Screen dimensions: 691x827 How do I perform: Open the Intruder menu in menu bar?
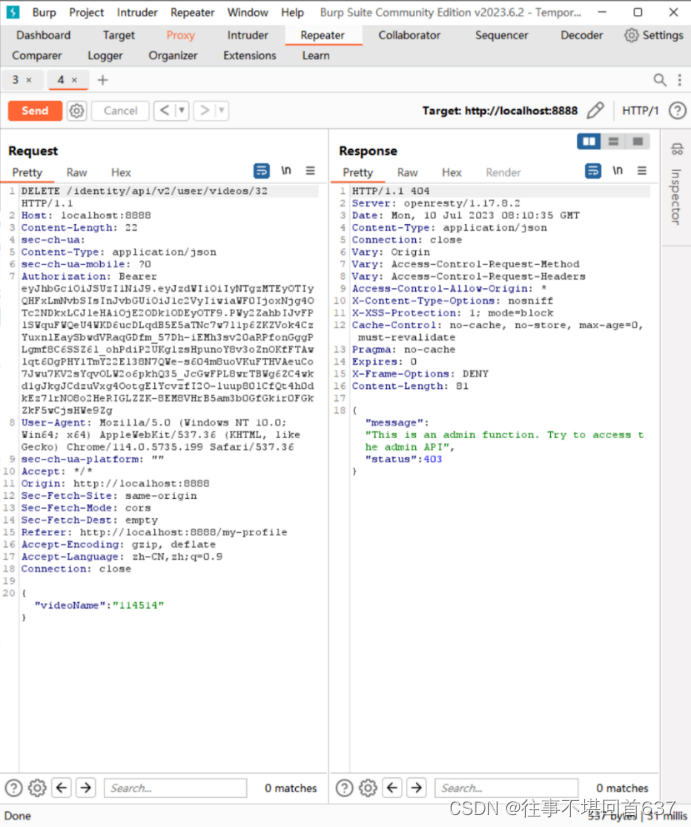(x=137, y=12)
